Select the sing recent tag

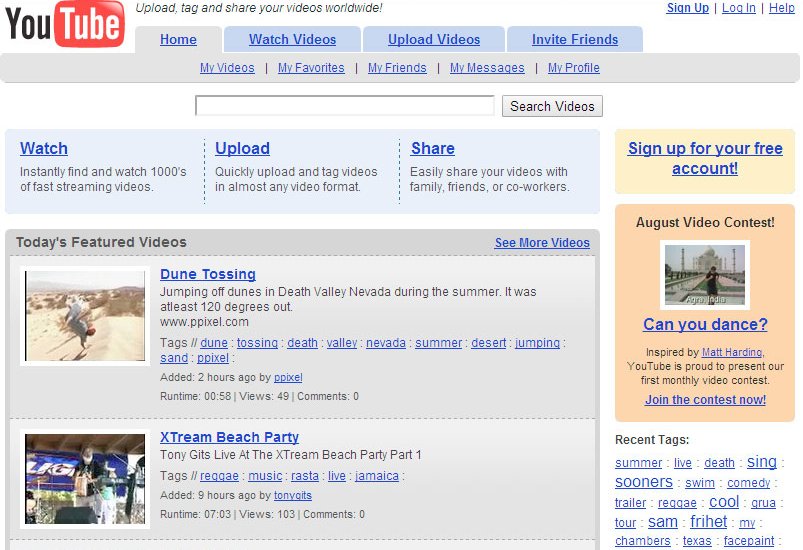(x=762, y=461)
